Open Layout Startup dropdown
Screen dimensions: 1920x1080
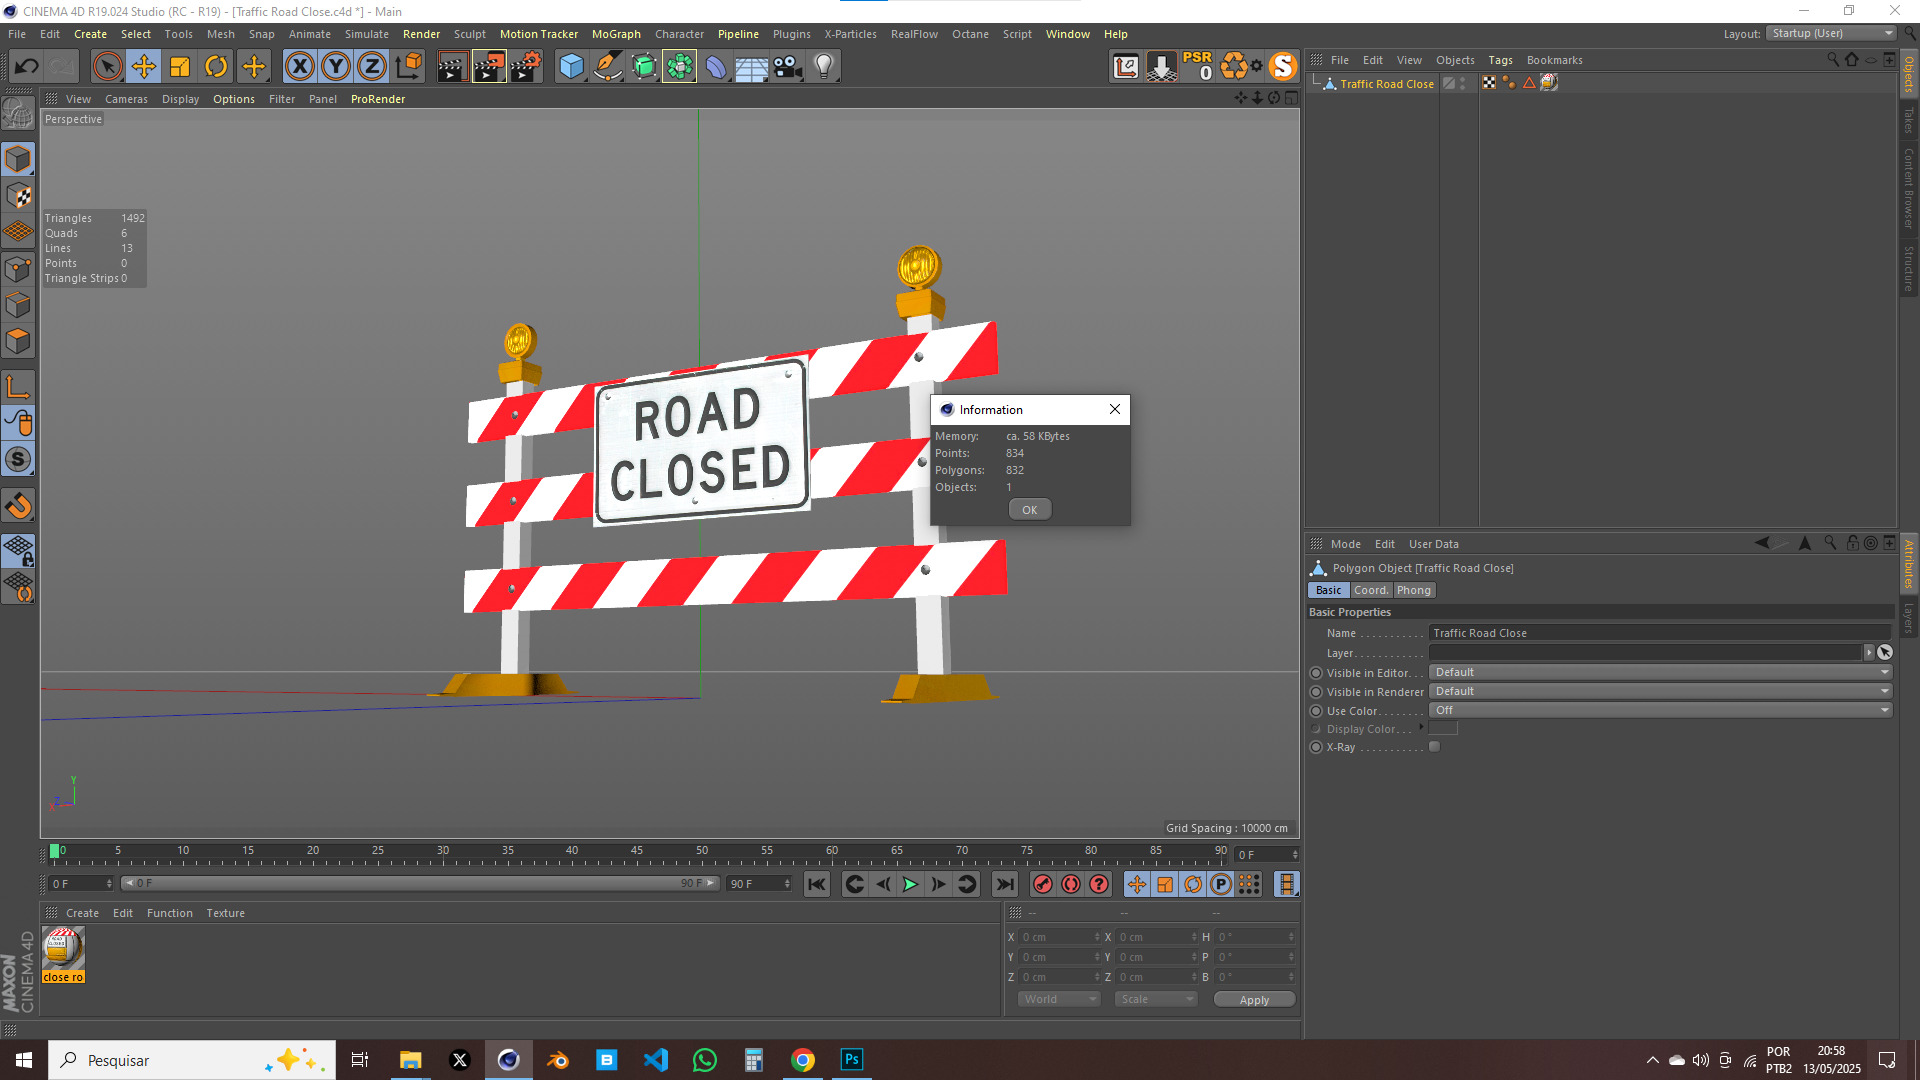pos(1831,33)
